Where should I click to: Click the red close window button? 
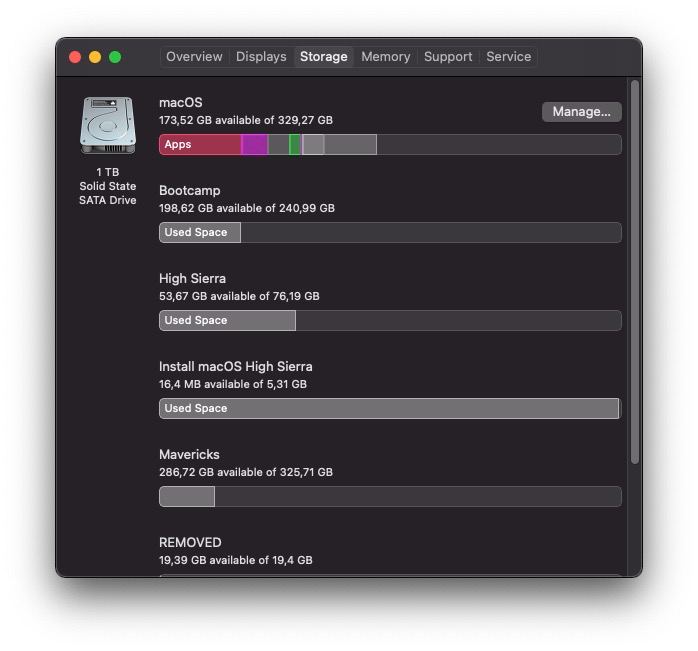(75, 57)
